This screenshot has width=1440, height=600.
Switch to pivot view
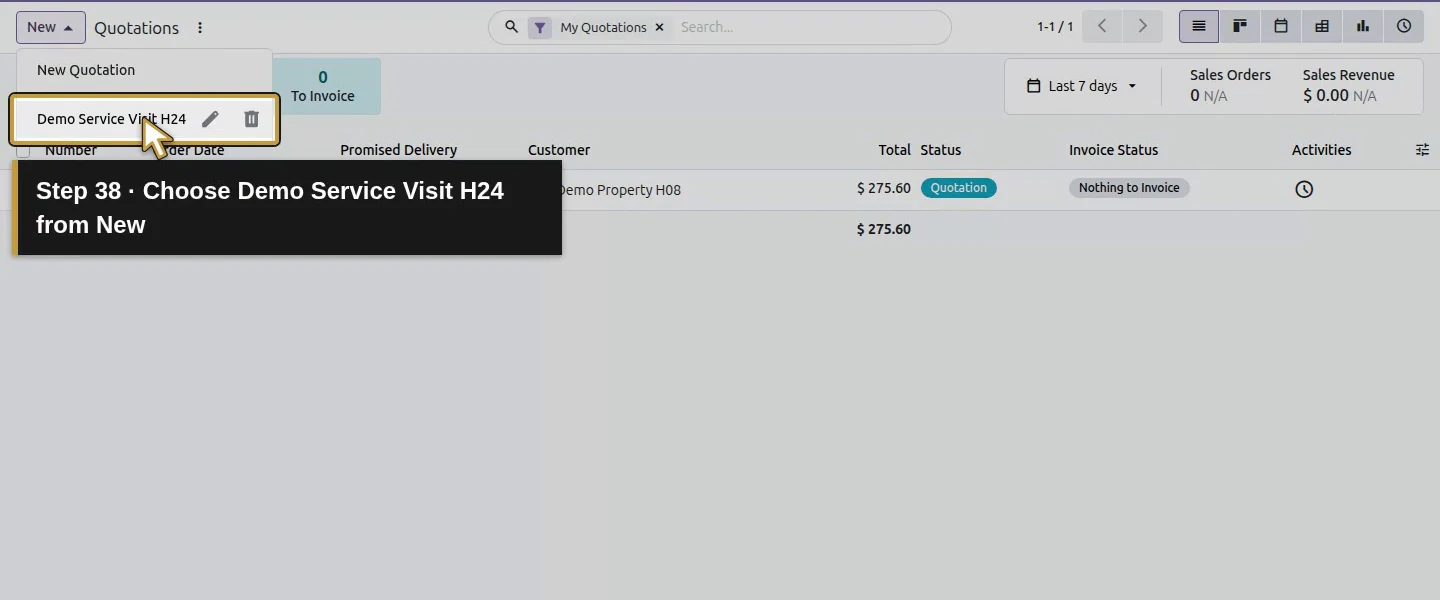1322,27
